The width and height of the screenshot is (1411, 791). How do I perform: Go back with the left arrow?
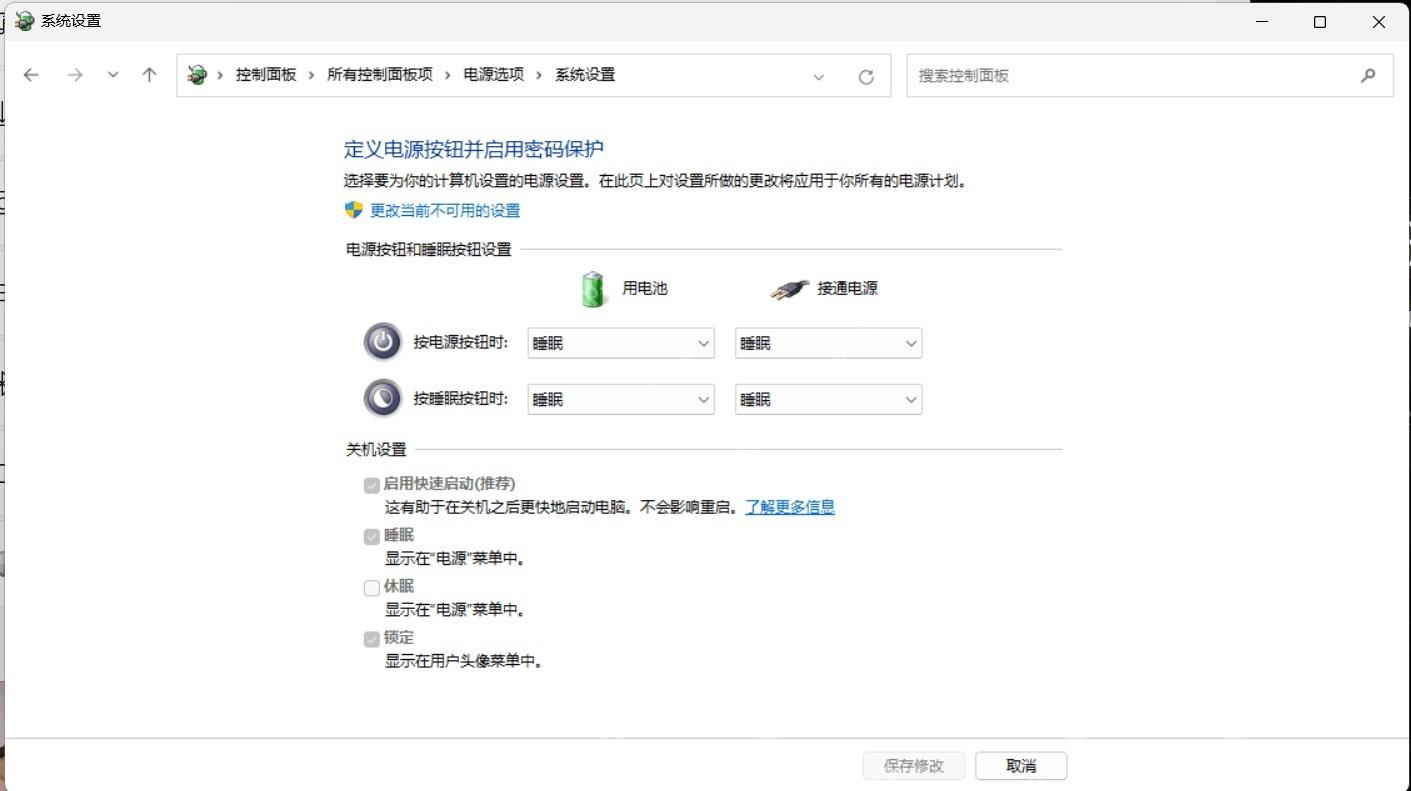31,75
